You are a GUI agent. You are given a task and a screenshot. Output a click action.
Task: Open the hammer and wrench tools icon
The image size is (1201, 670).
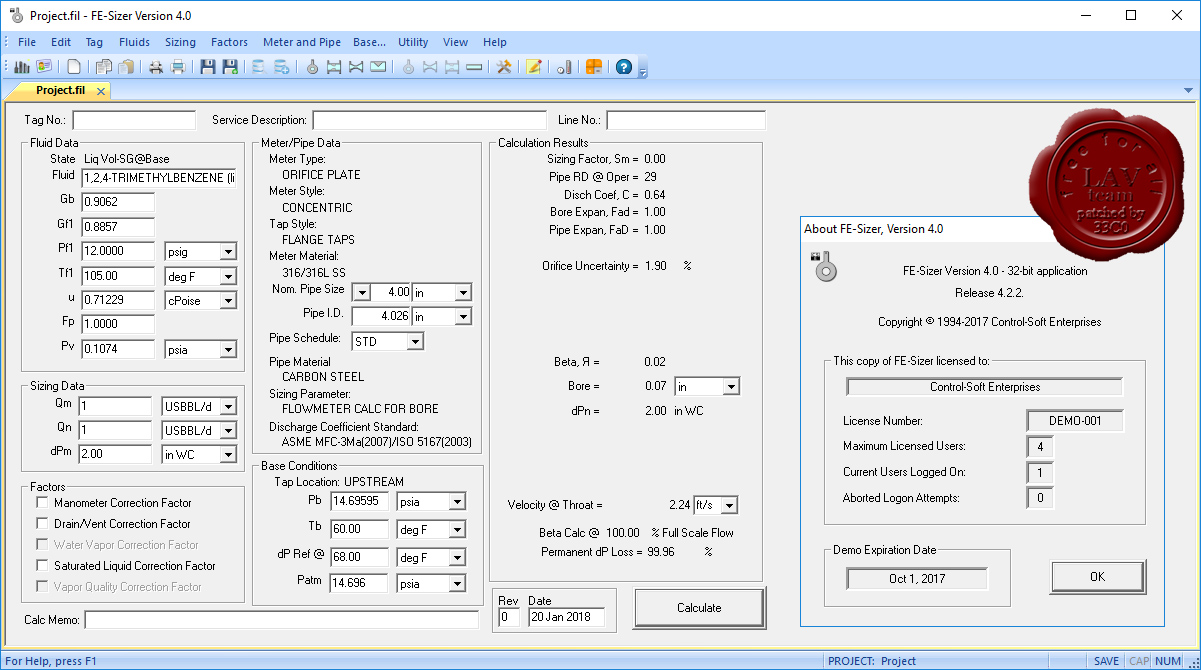click(x=504, y=67)
